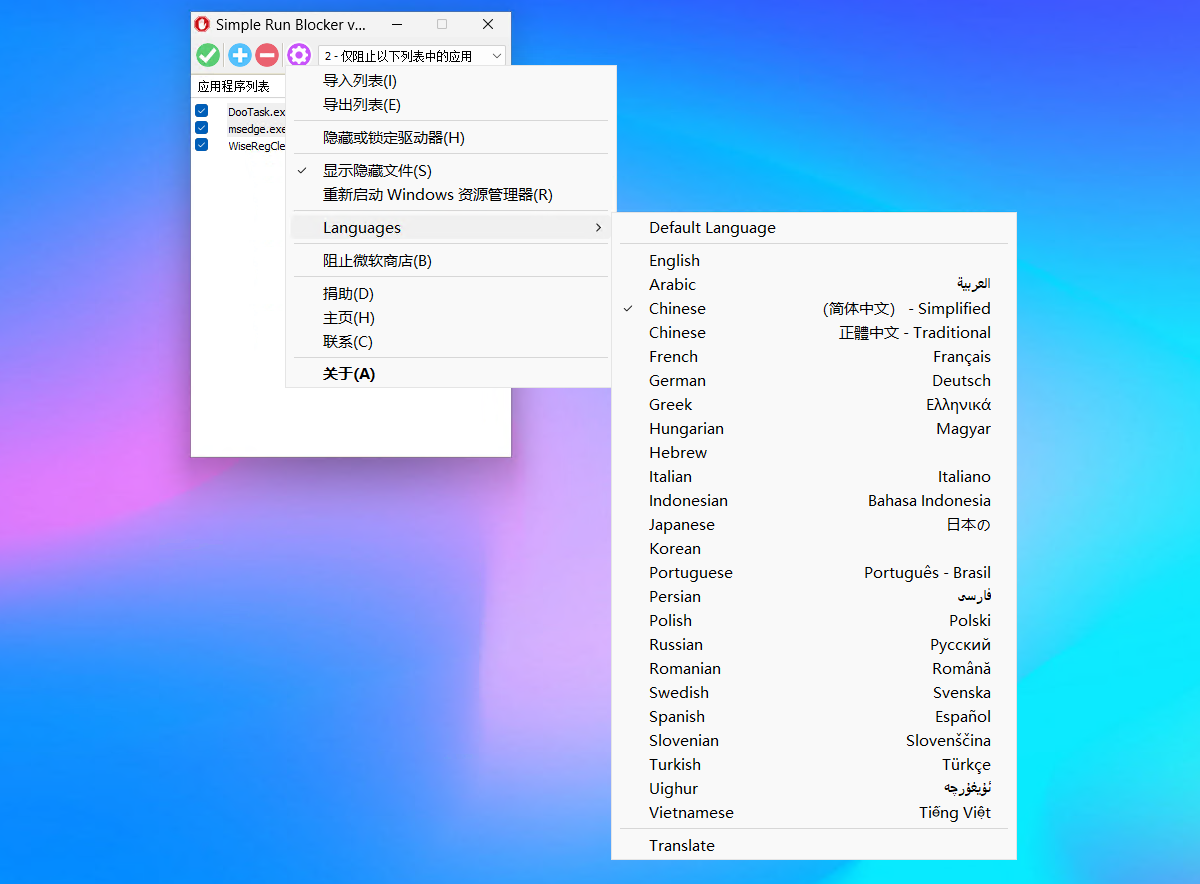The height and width of the screenshot is (884, 1200).
Task: Switch language to Swedish
Action: tap(814, 693)
